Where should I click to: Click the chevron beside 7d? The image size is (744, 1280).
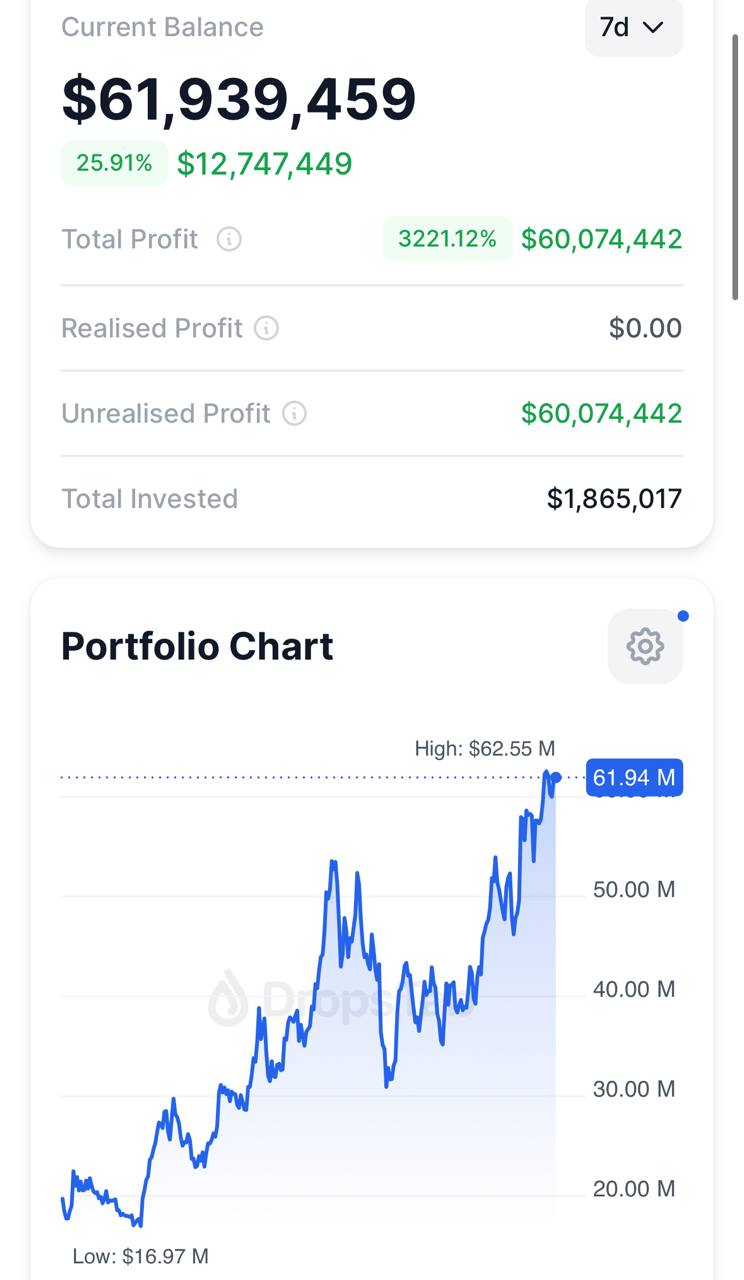(x=654, y=28)
